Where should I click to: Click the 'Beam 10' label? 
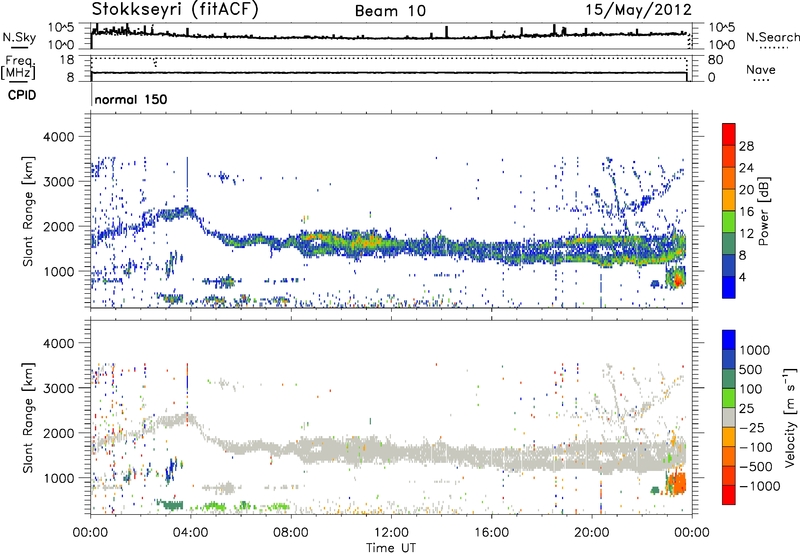point(390,11)
